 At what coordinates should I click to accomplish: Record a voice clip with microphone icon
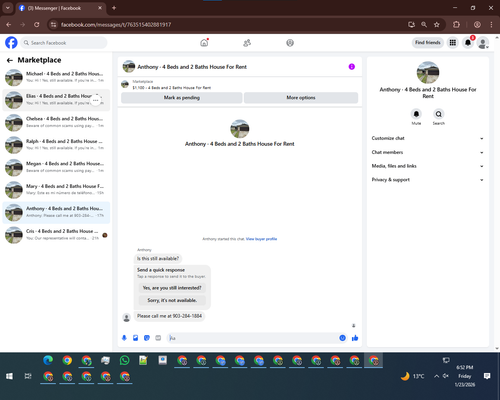coord(124,338)
